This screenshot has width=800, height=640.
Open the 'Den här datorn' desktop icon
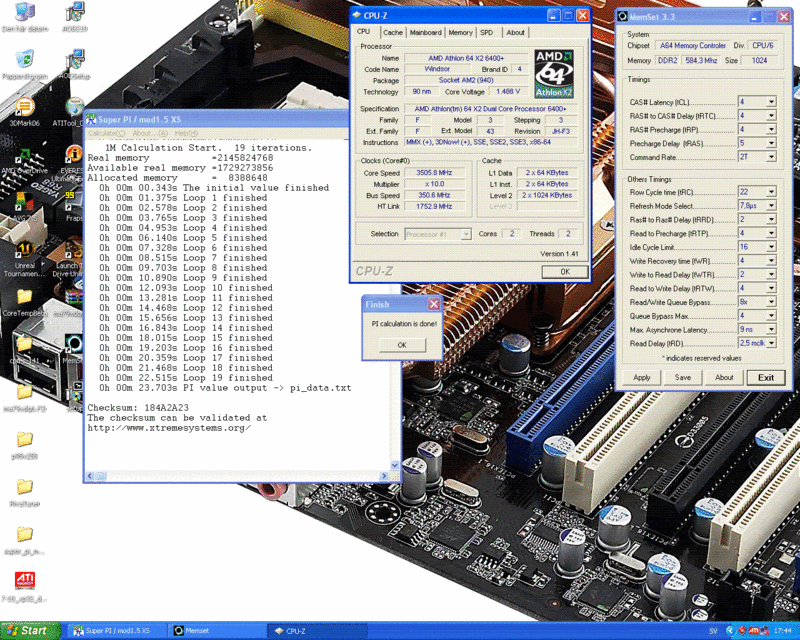(x=24, y=12)
